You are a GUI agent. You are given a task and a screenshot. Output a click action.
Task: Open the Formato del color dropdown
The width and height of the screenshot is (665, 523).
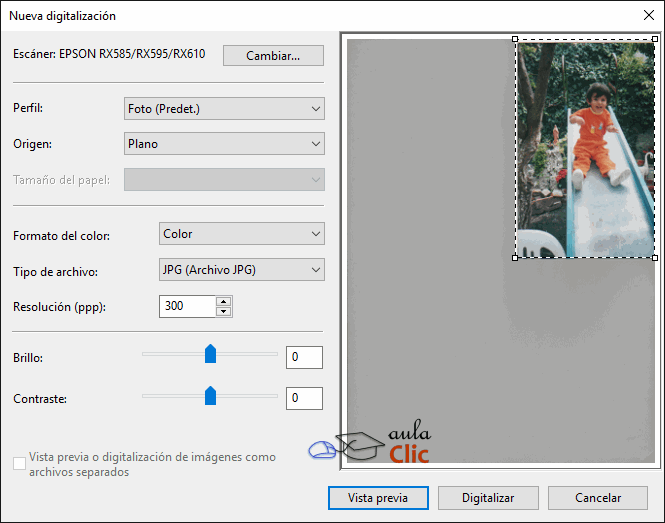click(242, 234)
